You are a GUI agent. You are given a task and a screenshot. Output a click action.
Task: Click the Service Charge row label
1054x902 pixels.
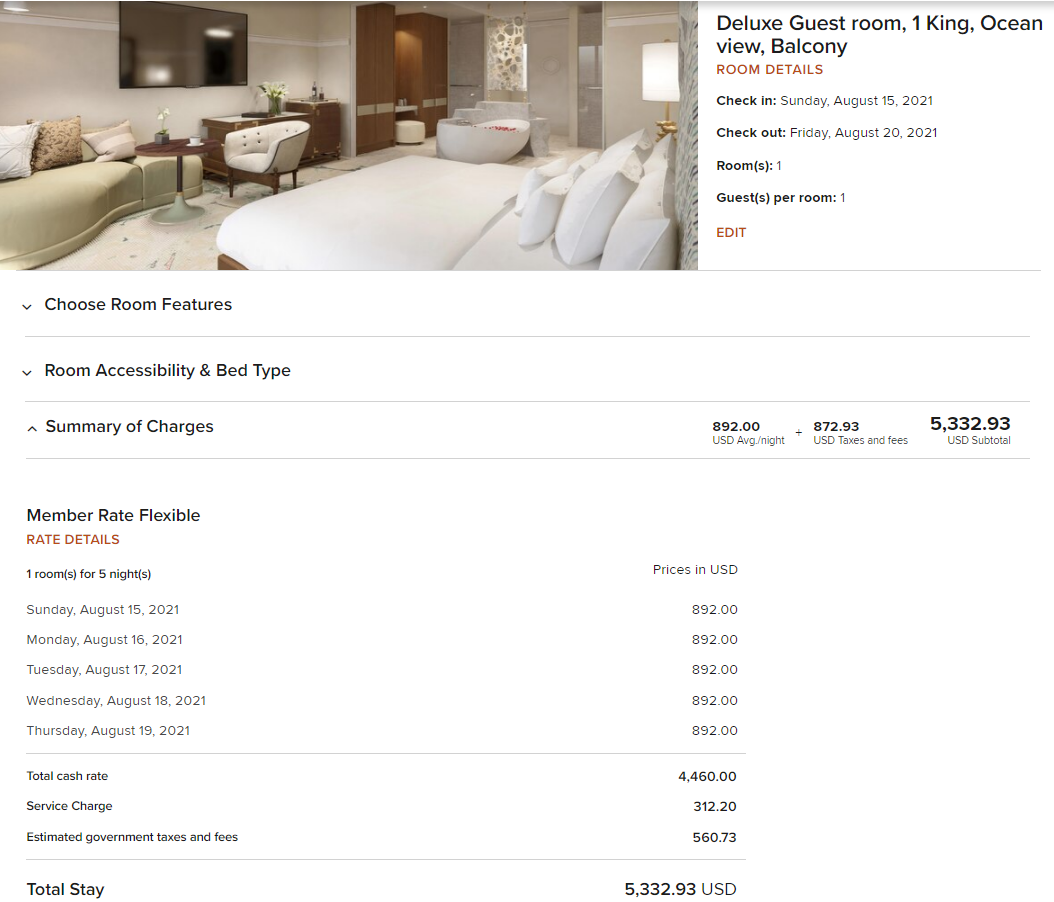tap(69, 805)
